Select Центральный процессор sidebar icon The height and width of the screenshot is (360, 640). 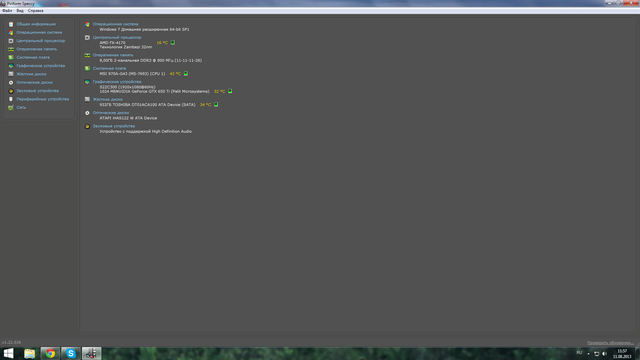[11, 41]
